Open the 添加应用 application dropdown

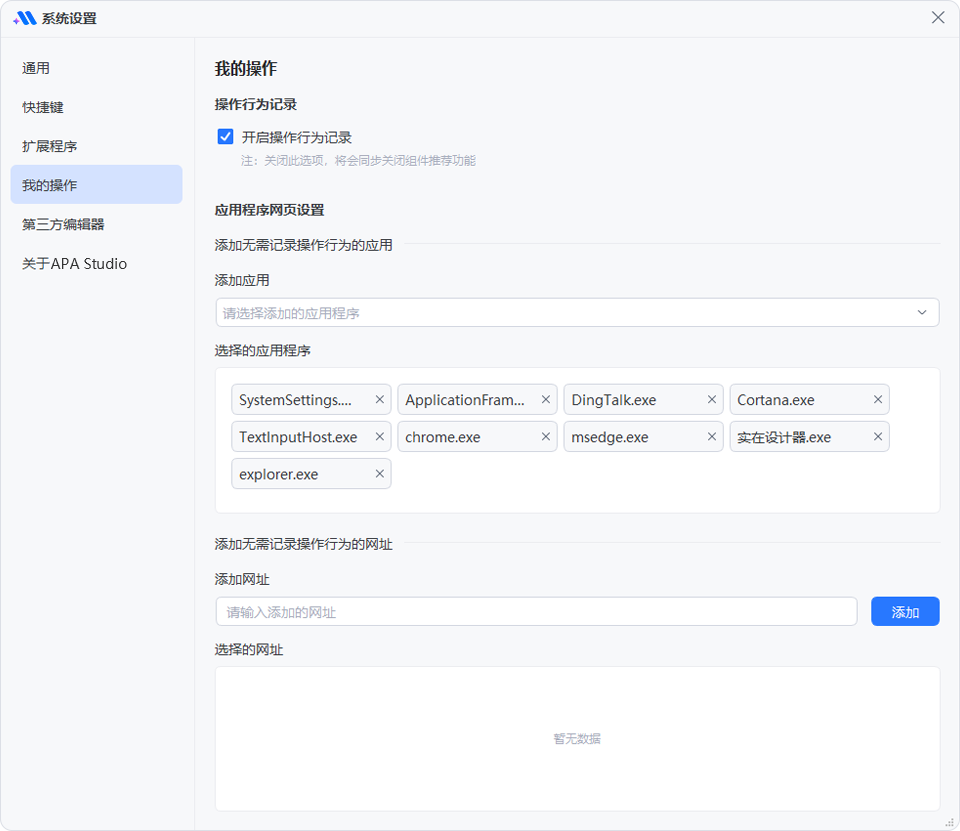point(560,313)
